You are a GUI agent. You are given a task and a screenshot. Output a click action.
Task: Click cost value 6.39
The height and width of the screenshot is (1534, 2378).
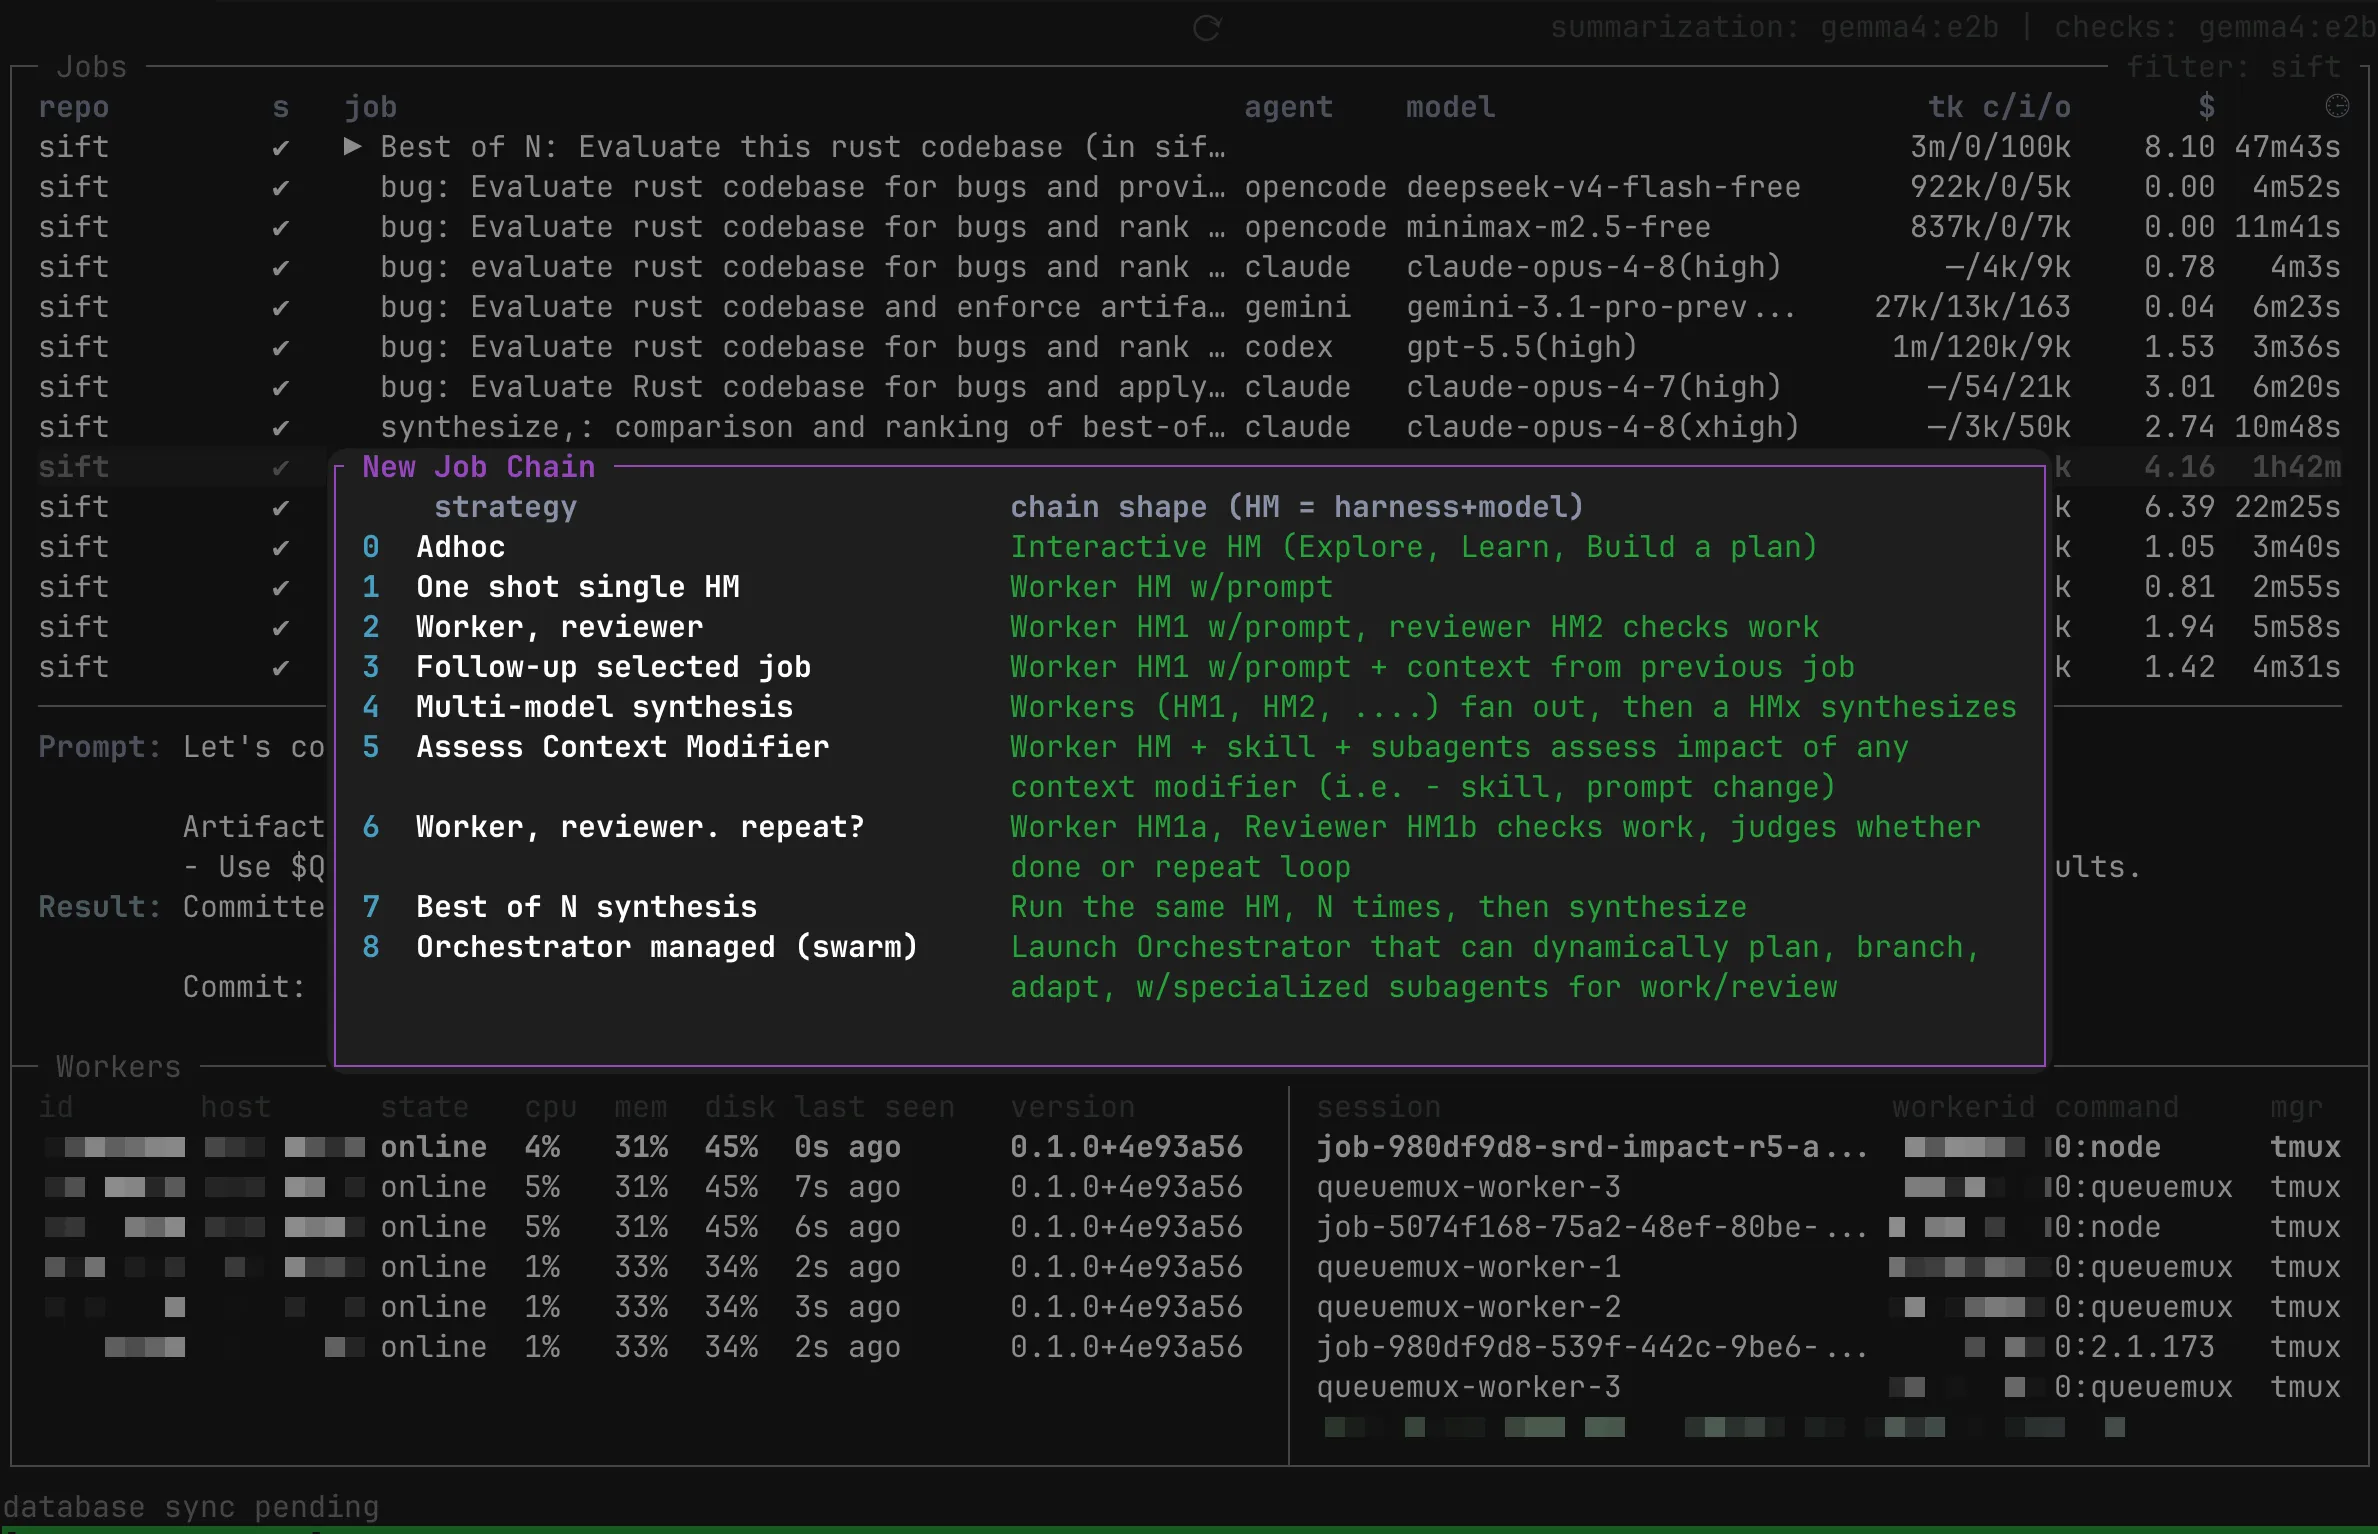coord(2180,507)
